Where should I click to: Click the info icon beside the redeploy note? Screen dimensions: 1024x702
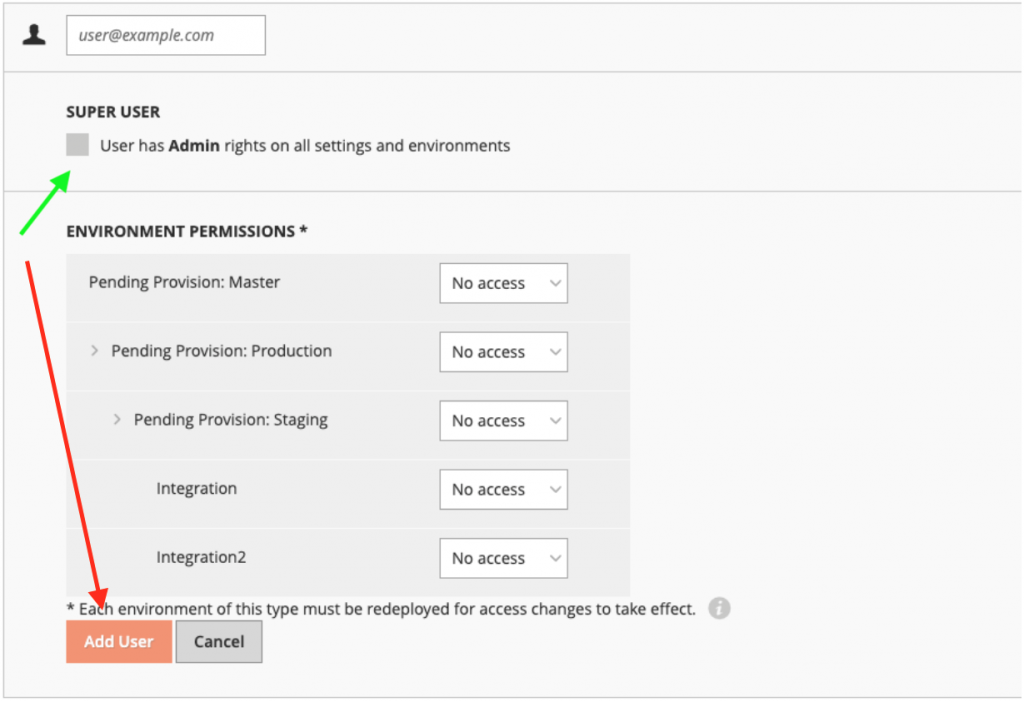click(719, 608)
